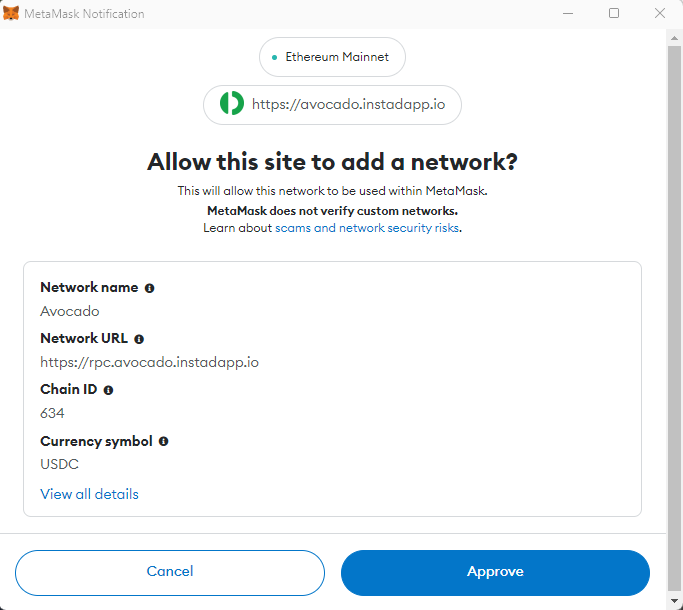683x610 pixels.
Task: Click the avocado.instadapp.io origin pill
Action: pyautogui.click(x=332, y=105)
